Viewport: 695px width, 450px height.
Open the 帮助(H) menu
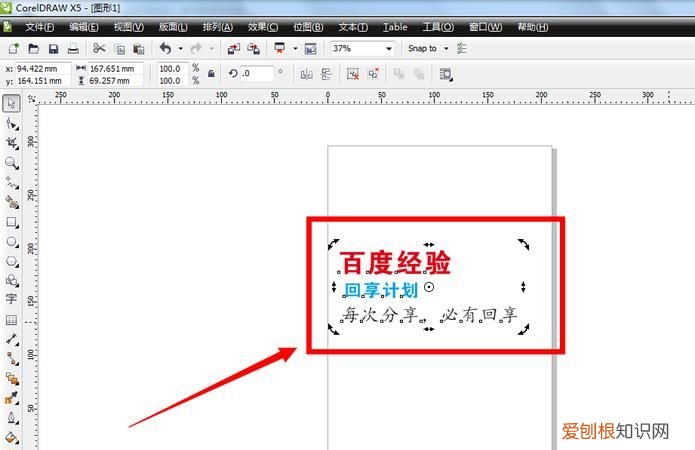[x=533, y=27]
